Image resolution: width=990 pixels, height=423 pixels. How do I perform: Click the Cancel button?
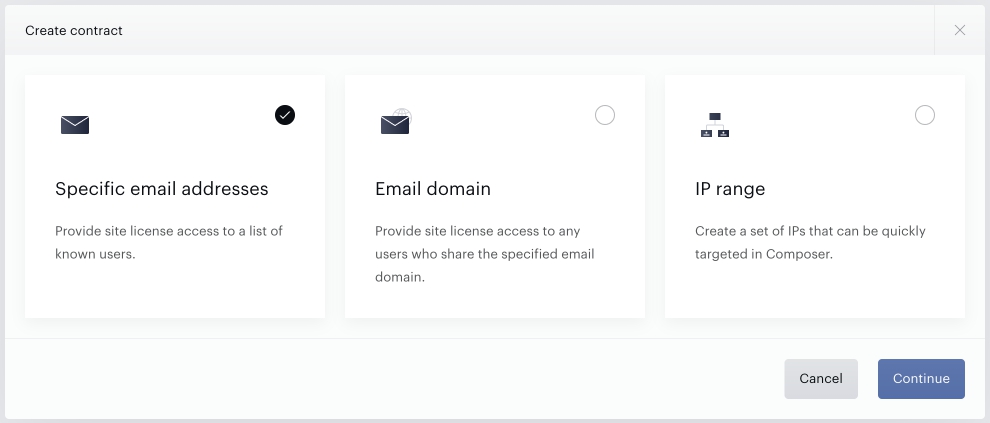(x=821, y=379)
